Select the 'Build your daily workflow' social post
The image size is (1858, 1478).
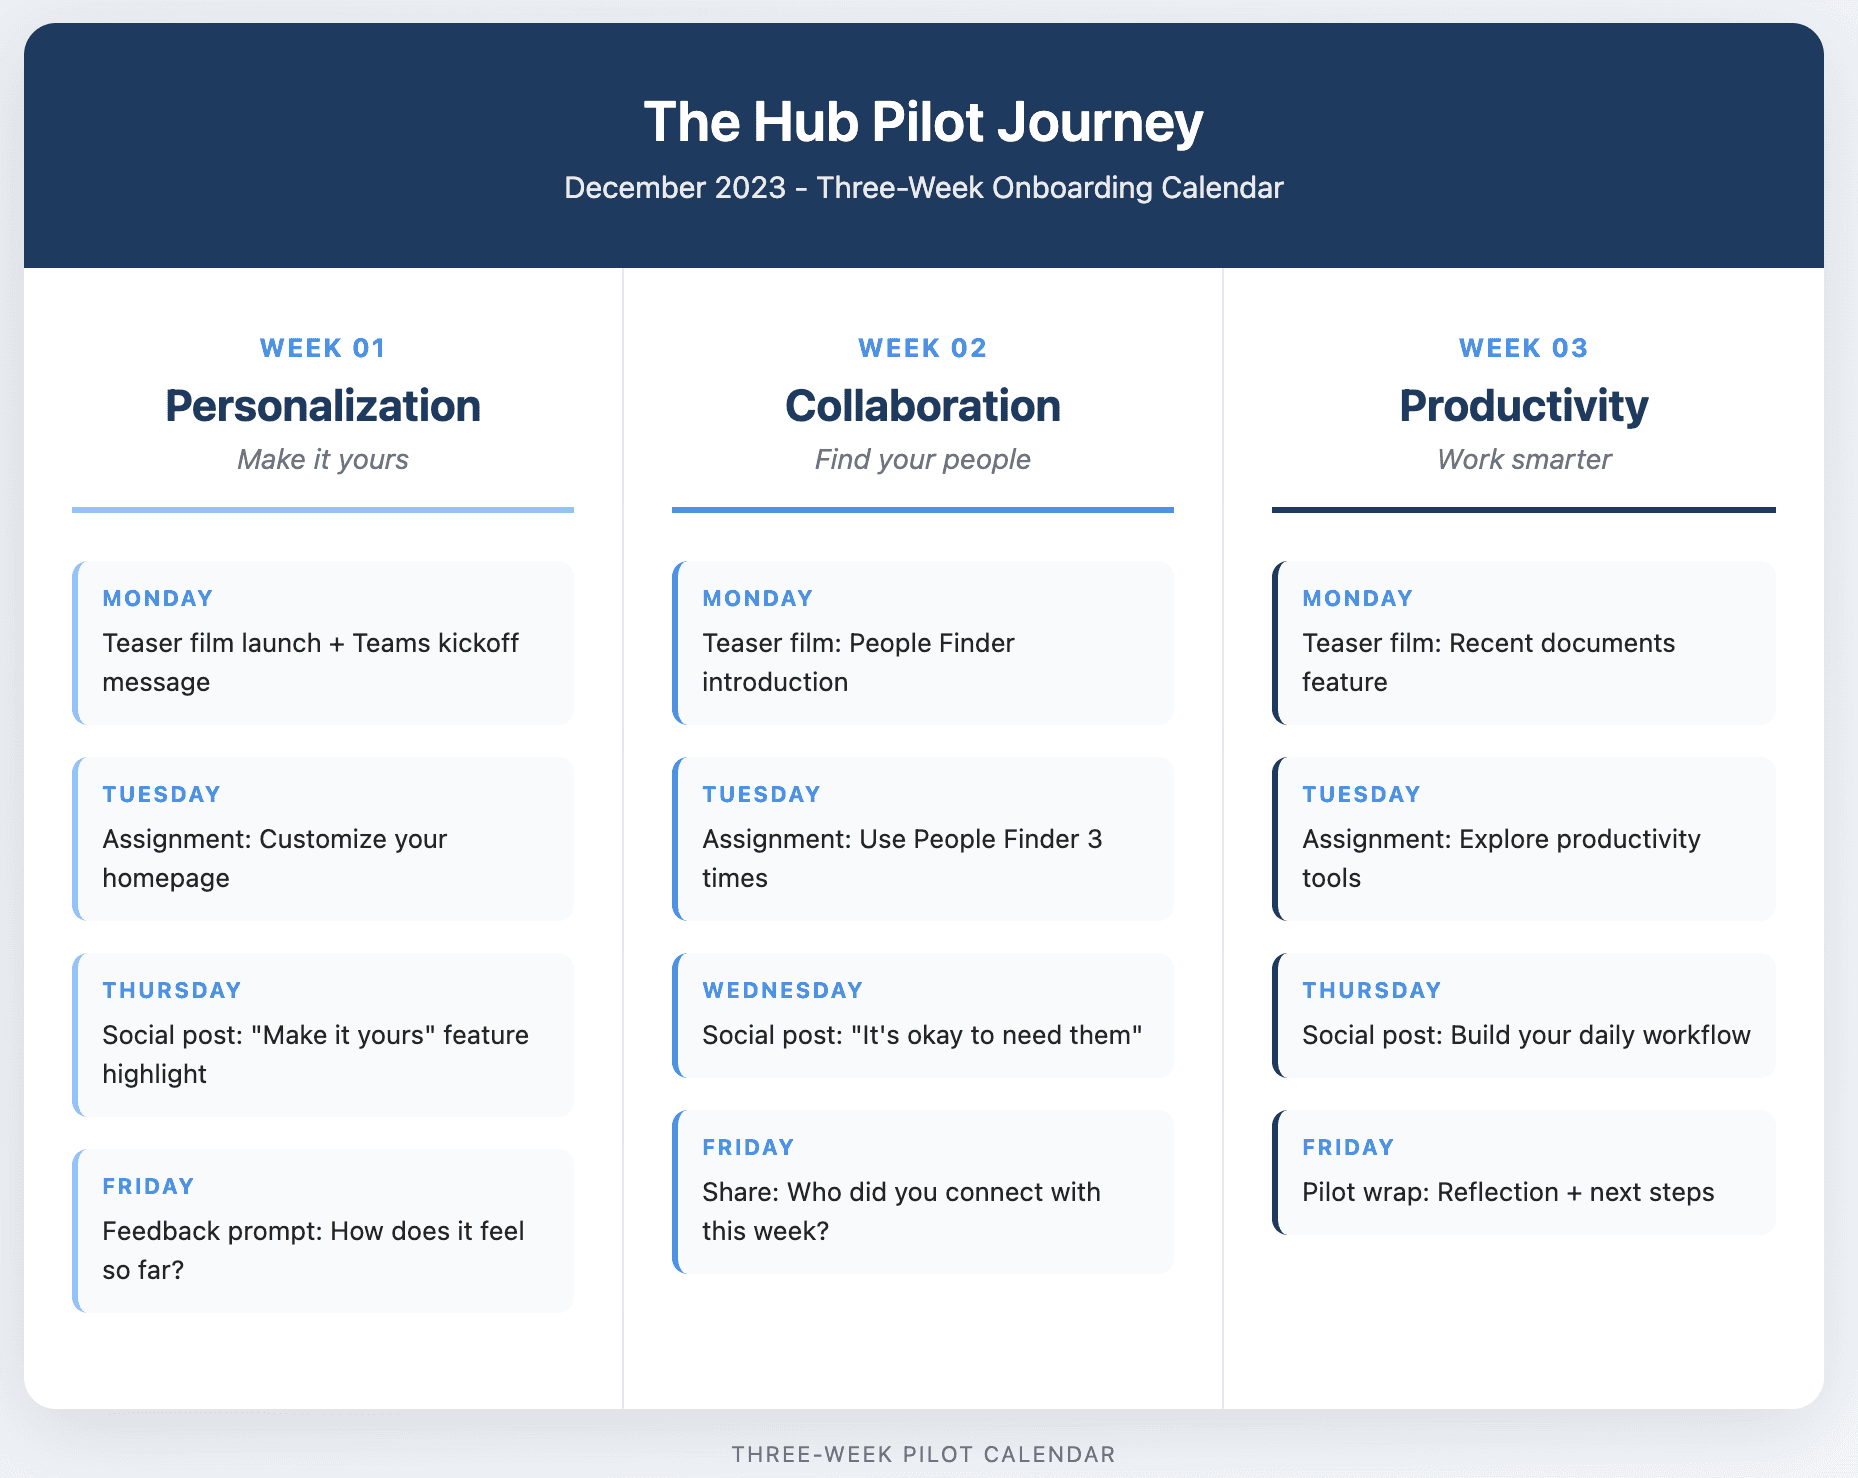point(1523,1016)
